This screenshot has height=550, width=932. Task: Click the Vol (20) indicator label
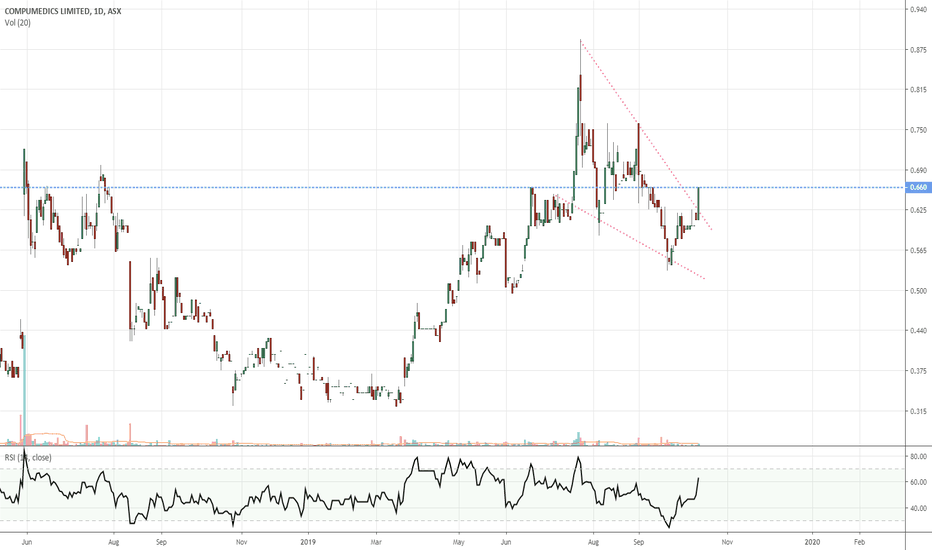tap(18, 23)
